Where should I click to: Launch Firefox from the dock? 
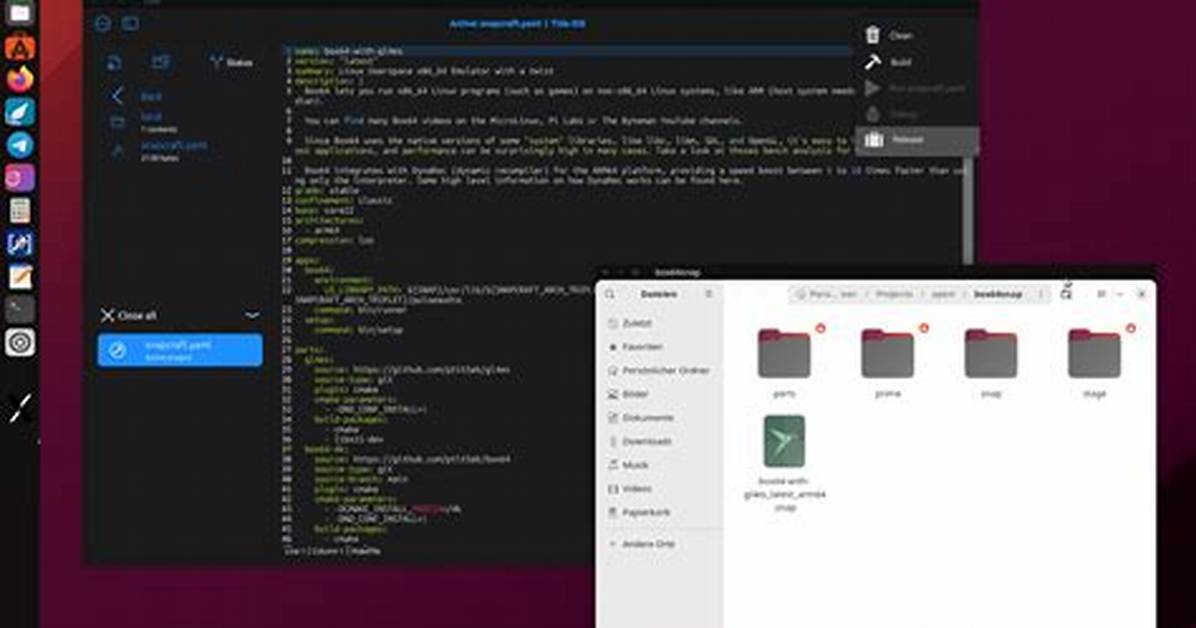point(20,79)
